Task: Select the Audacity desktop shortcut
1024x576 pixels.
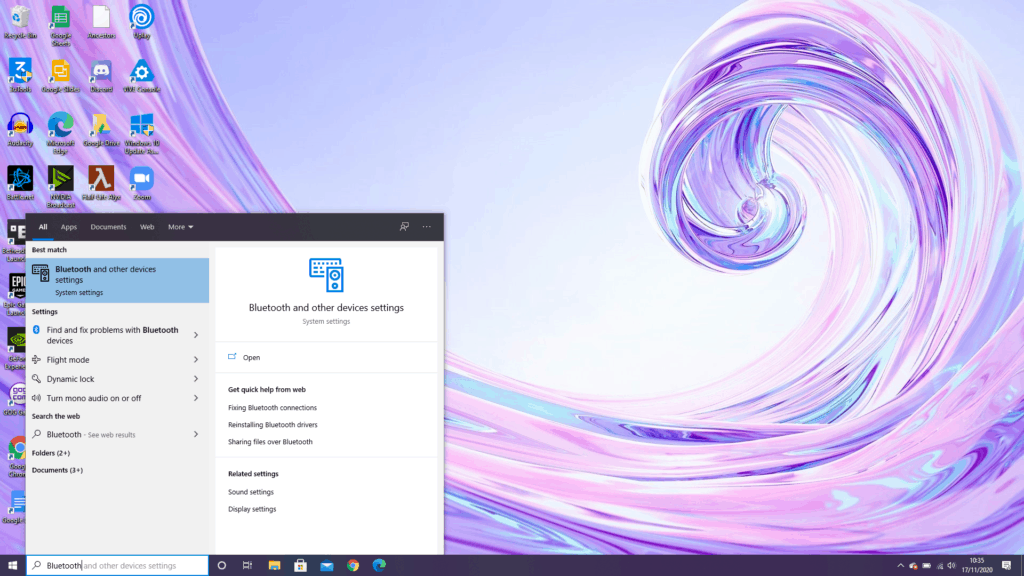Action: tap(20, 126)
